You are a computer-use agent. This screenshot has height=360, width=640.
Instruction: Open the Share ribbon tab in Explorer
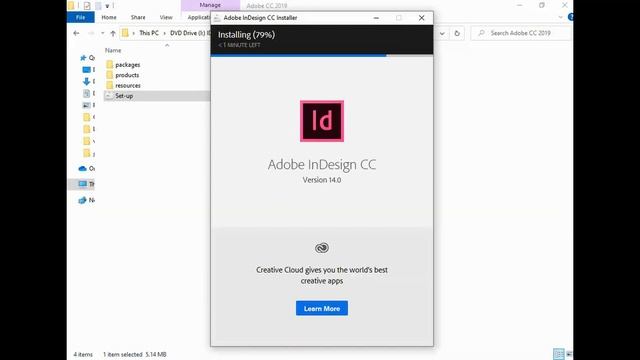pyautogui.click(x=138, y=17)
